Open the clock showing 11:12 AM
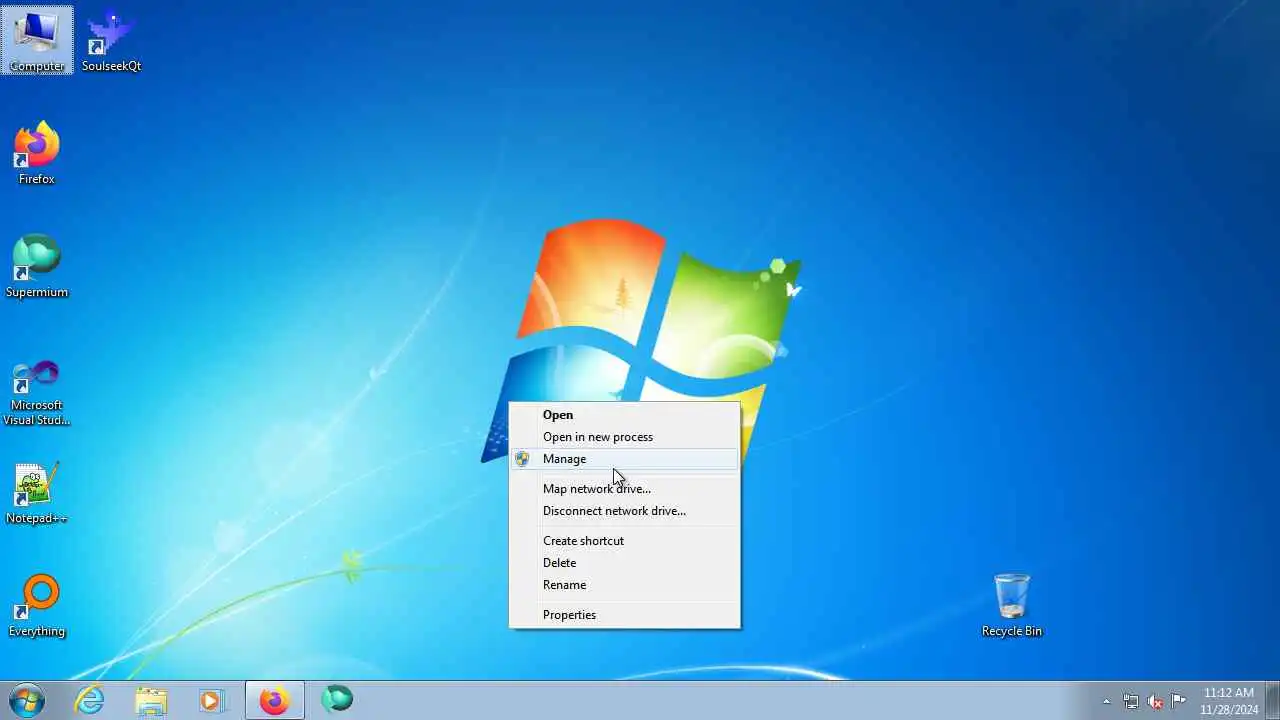Viewport: 1280px width, 720px height. point(1229,700)
